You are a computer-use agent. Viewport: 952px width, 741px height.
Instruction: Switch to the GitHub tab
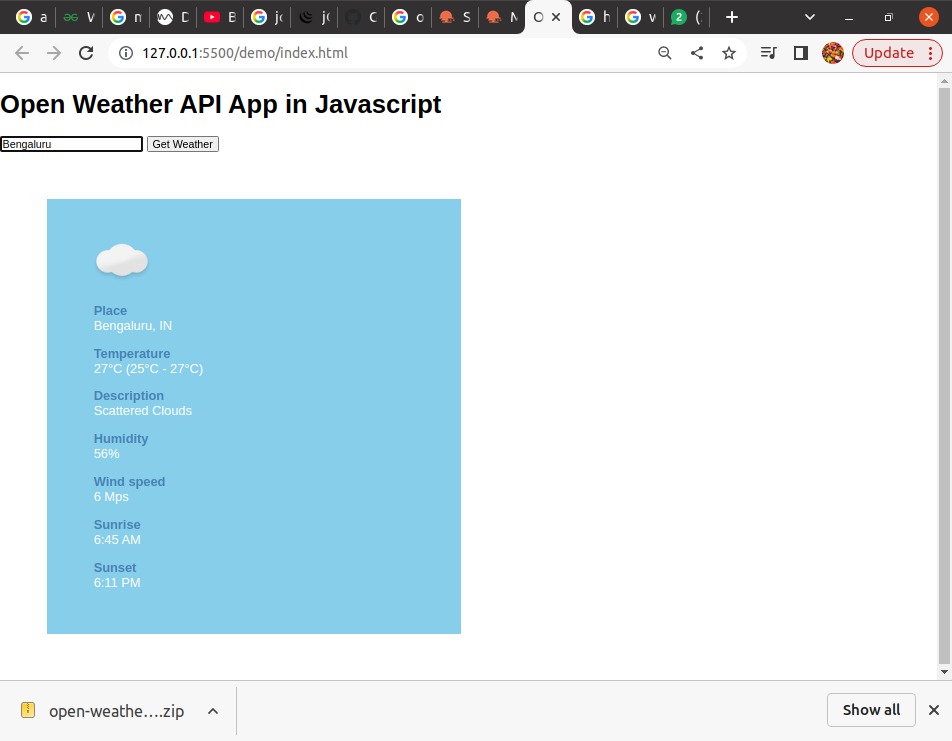coord(361,17)
